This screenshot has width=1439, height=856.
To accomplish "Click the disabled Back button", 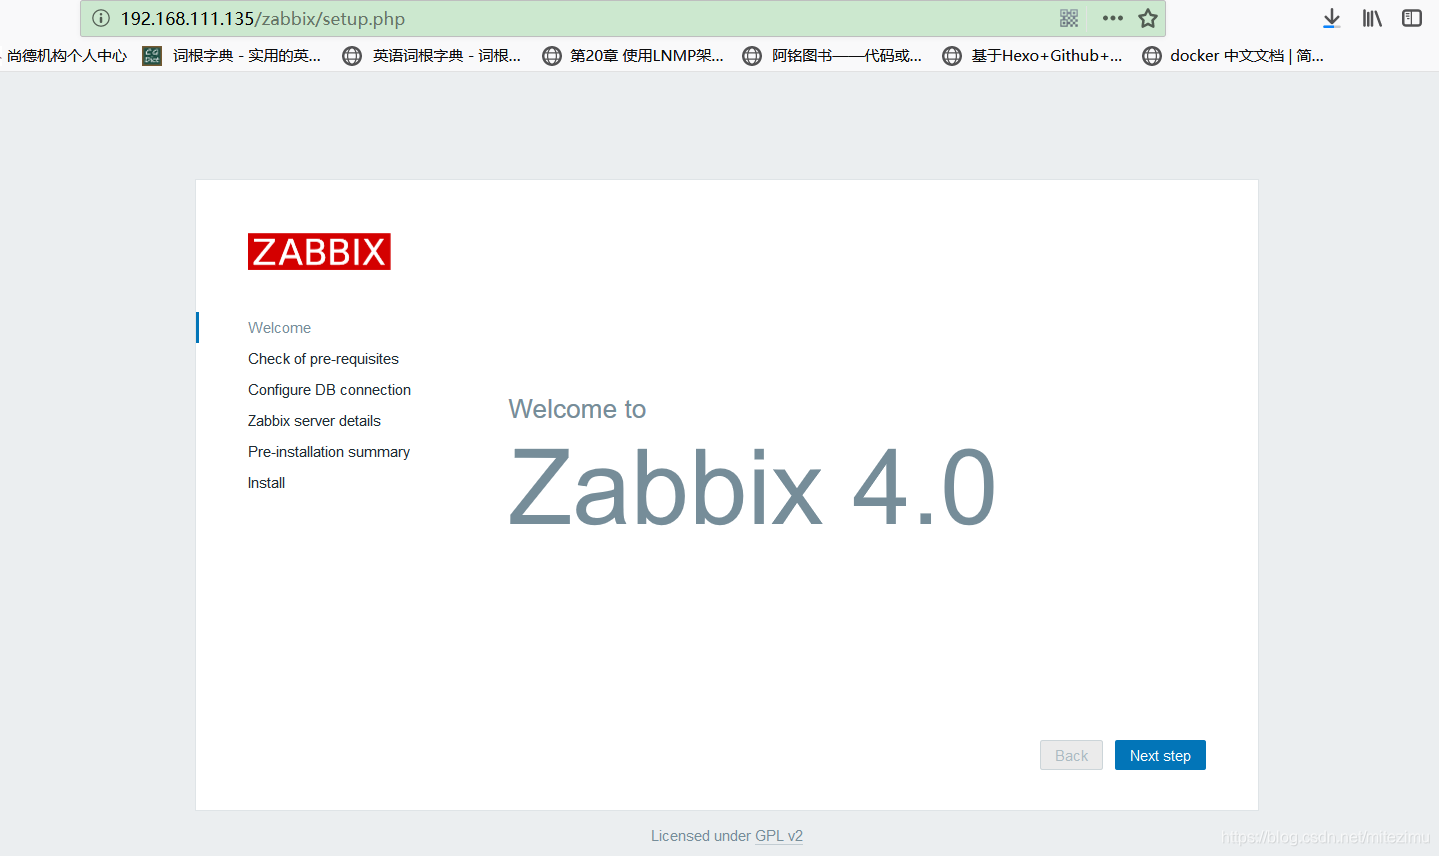I will point(1071,755).
